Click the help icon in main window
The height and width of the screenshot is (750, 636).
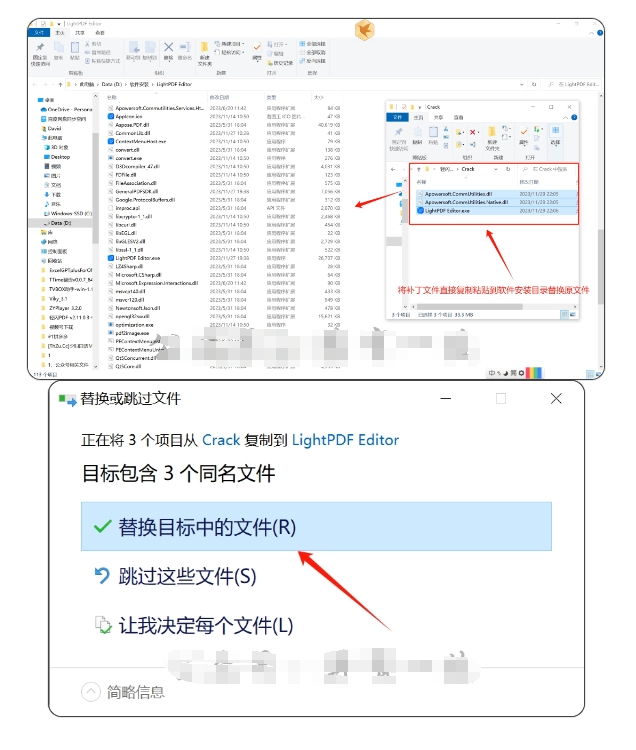coord(600,33)
